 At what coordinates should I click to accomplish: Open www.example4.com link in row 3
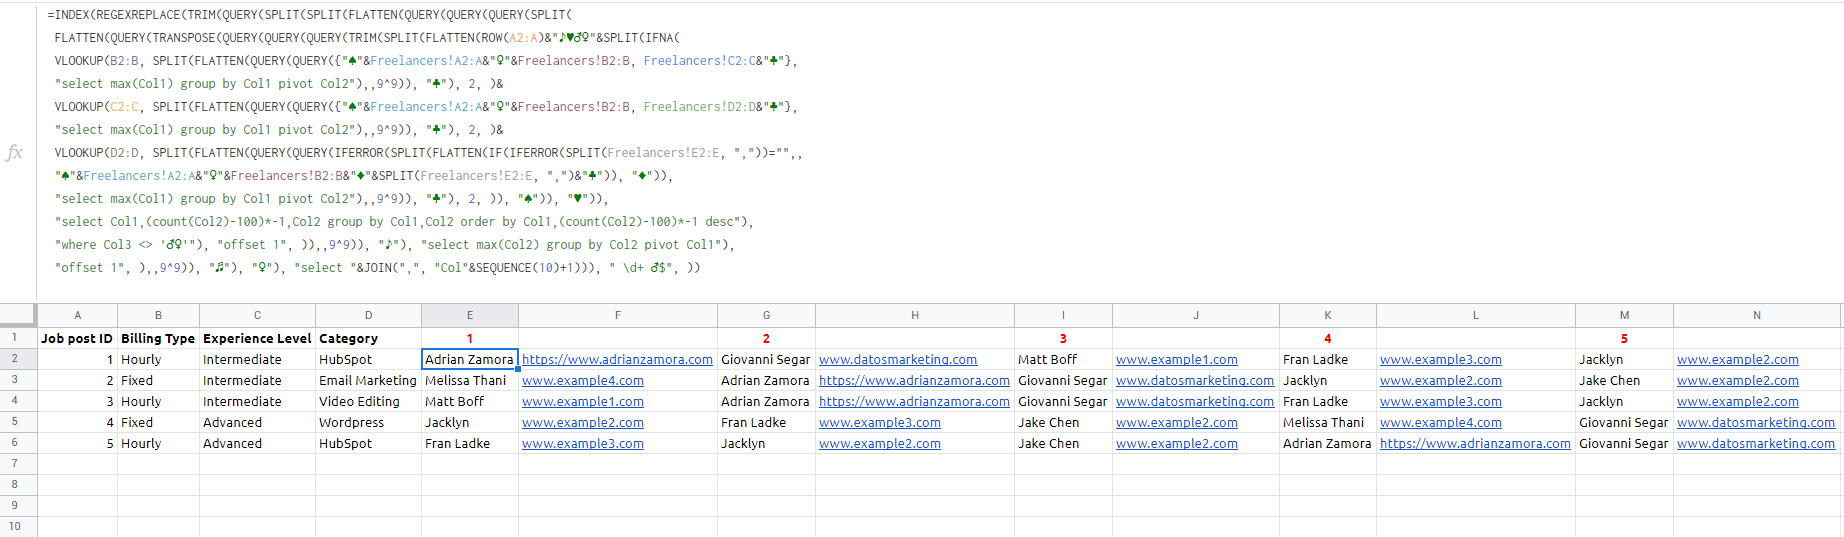tap(583, 380)
